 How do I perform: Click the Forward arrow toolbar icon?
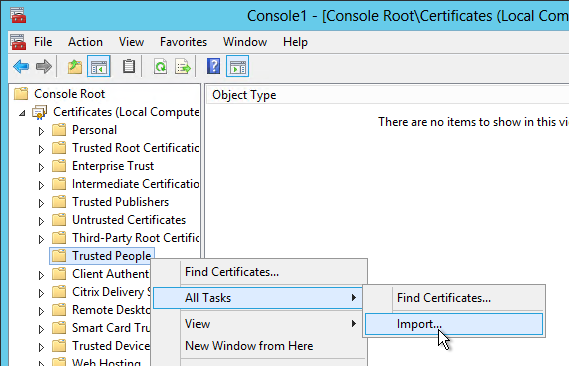coord(44,67)
